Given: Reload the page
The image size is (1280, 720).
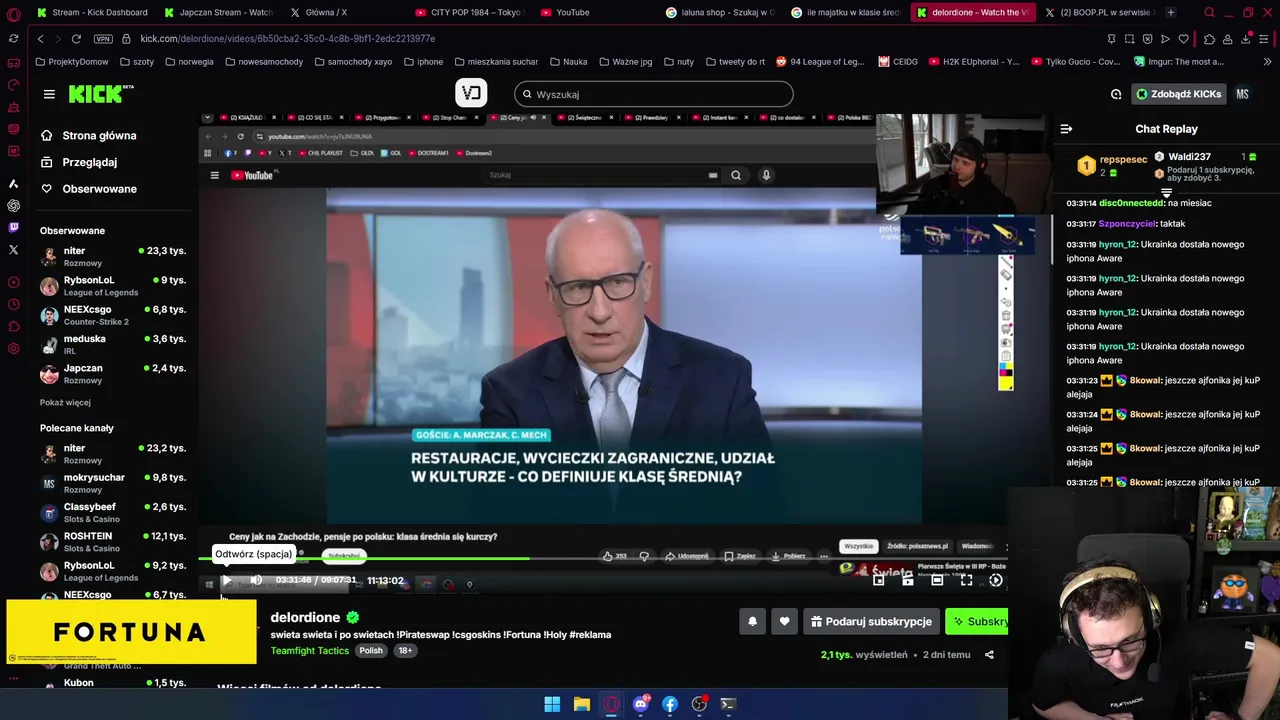Looking at the screenshot, I should pos(76,38).
